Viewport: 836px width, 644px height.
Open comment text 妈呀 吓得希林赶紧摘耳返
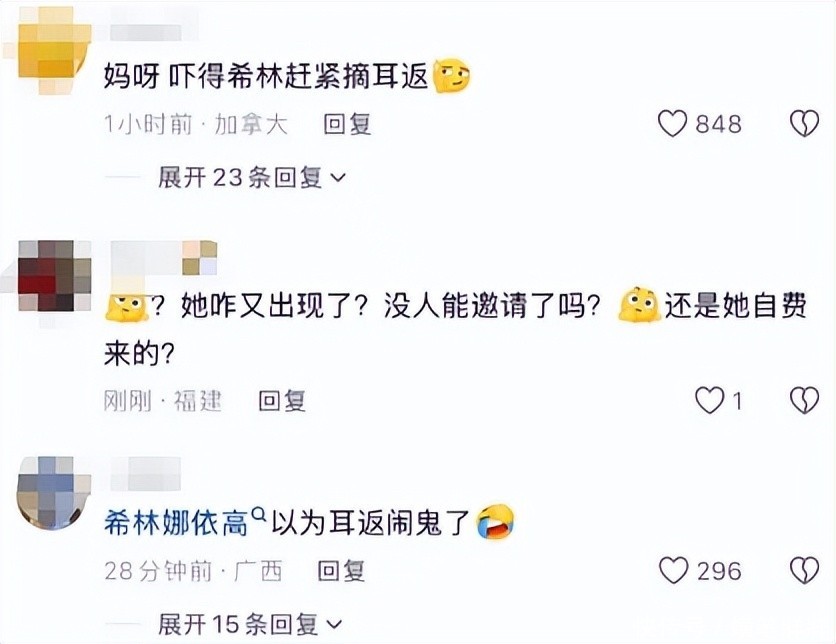tap(266, 77)
